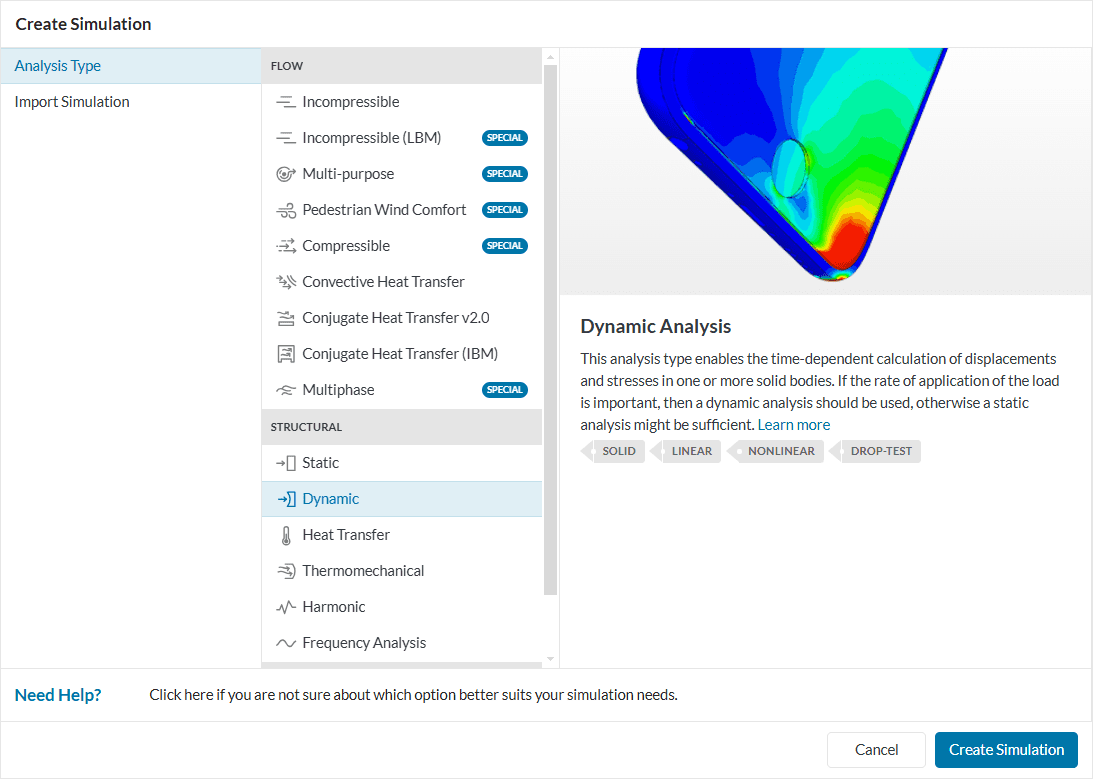Image resolution: width=1093 pixels, height=779 pixels.
Task: Click the Harmonic waveform icon
Action: [284, 606]
